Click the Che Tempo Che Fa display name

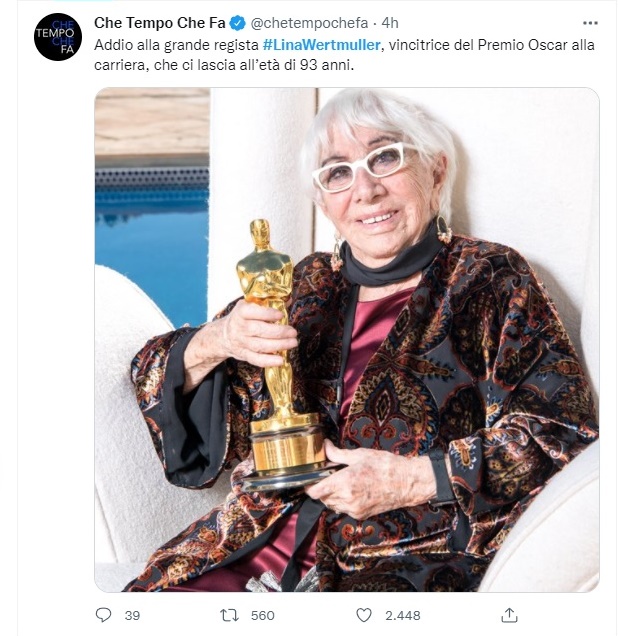pos(159,23)
